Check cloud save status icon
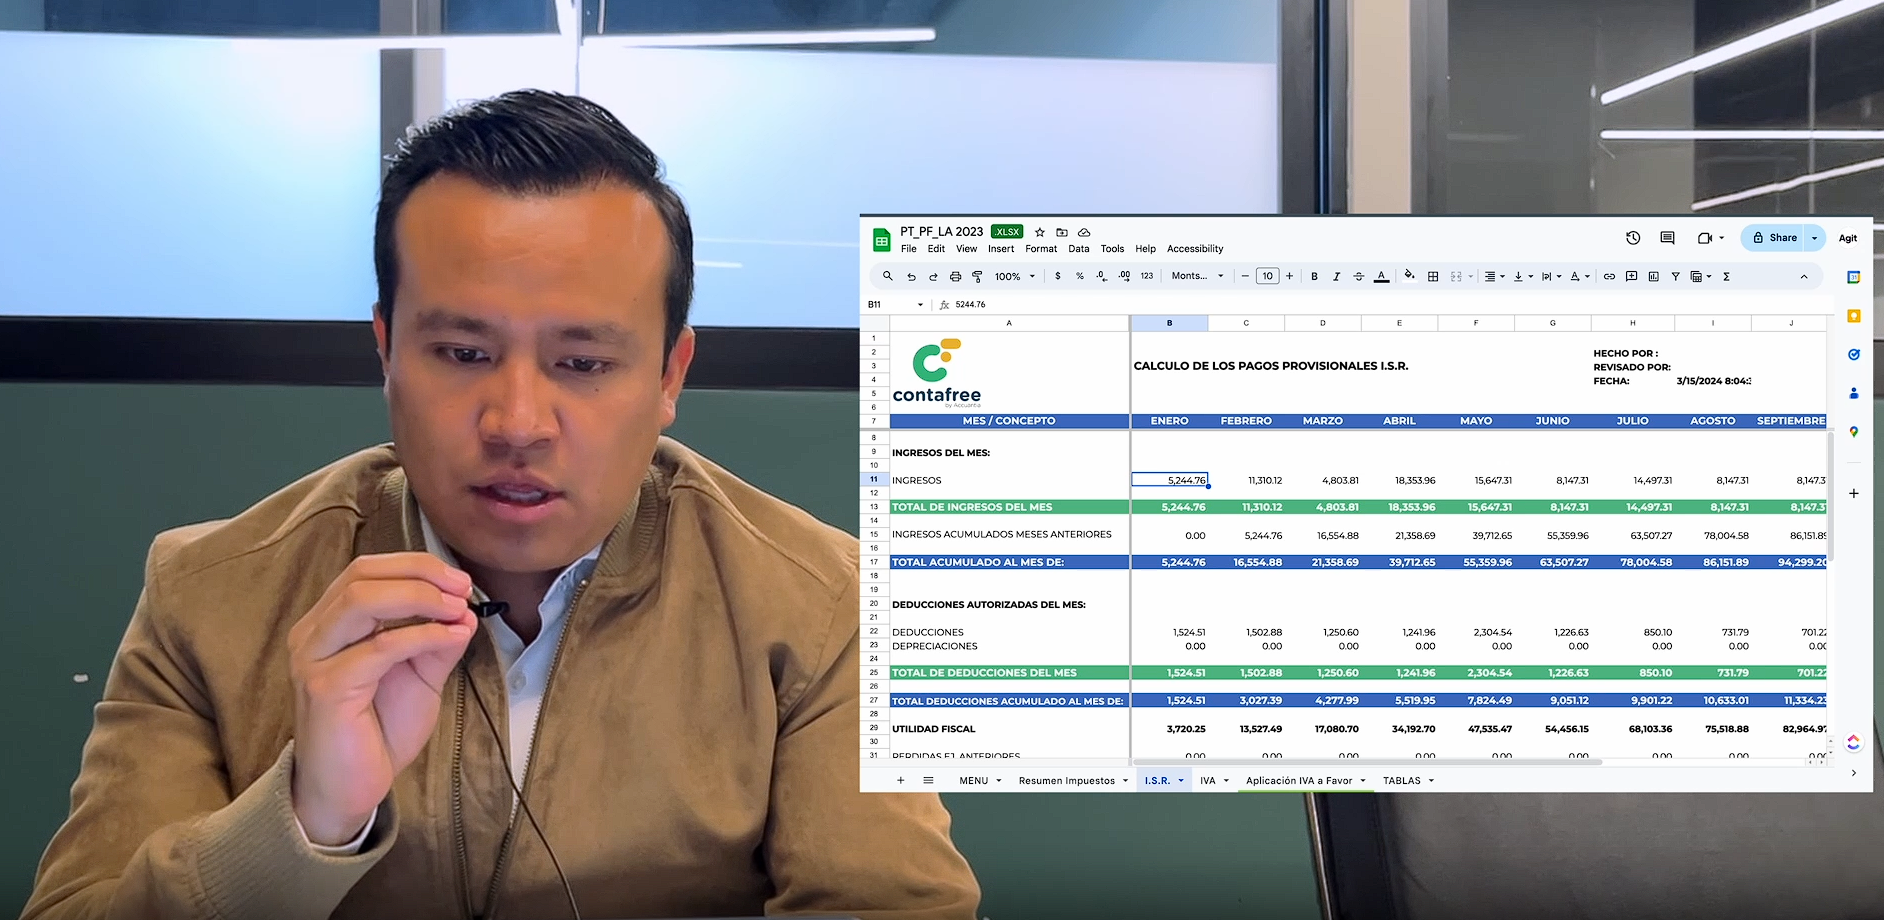The image size is (1884, 920). (x=1084, y=232)
